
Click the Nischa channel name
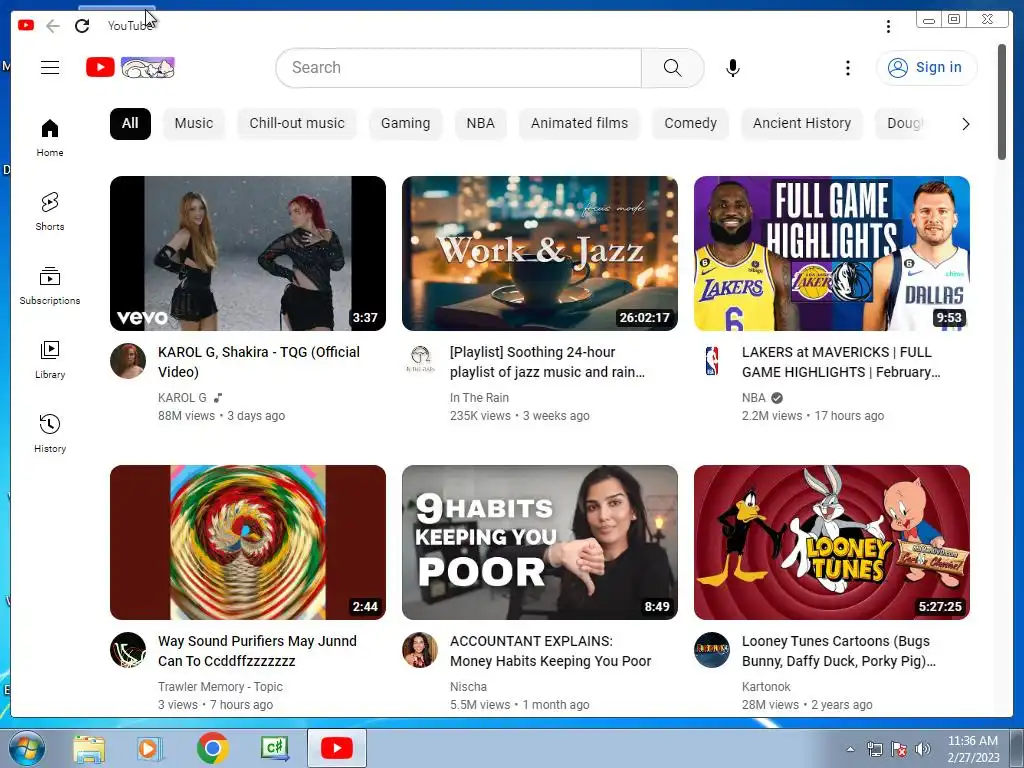[468, 686]
